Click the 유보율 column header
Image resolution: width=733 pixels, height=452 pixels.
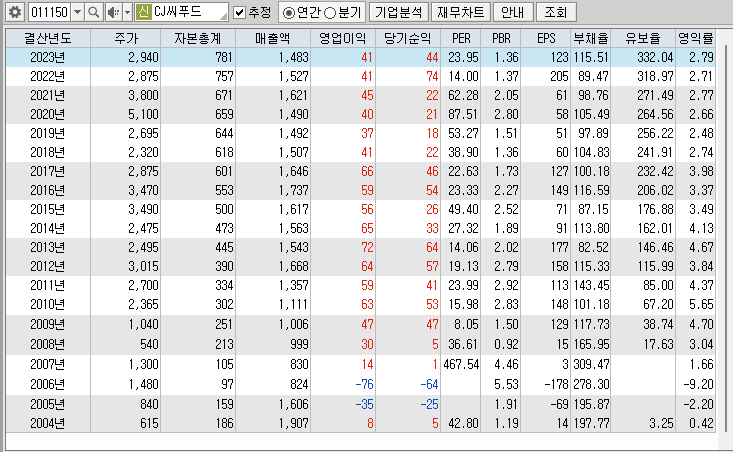(643, 38)
